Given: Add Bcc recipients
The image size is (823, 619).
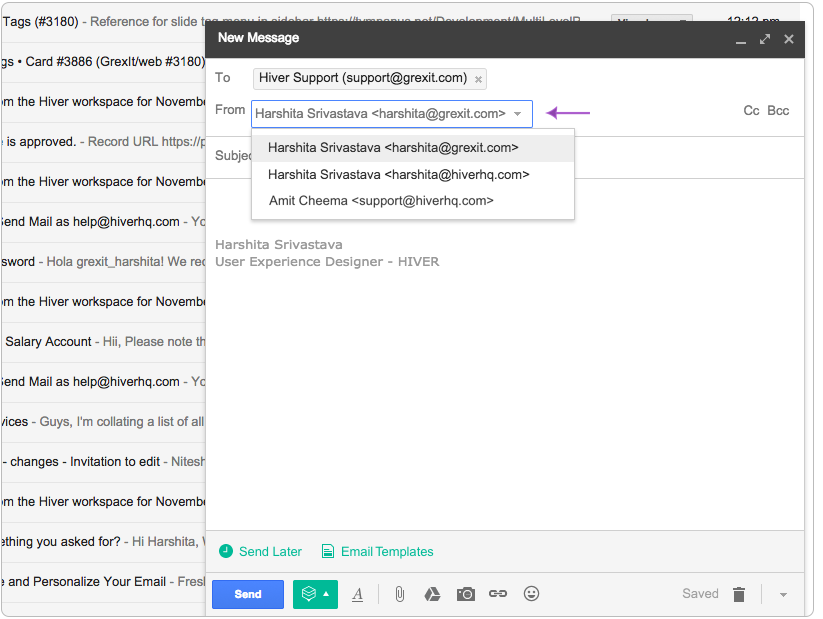Looking at the screenshot, I should (x=778, y=110).
